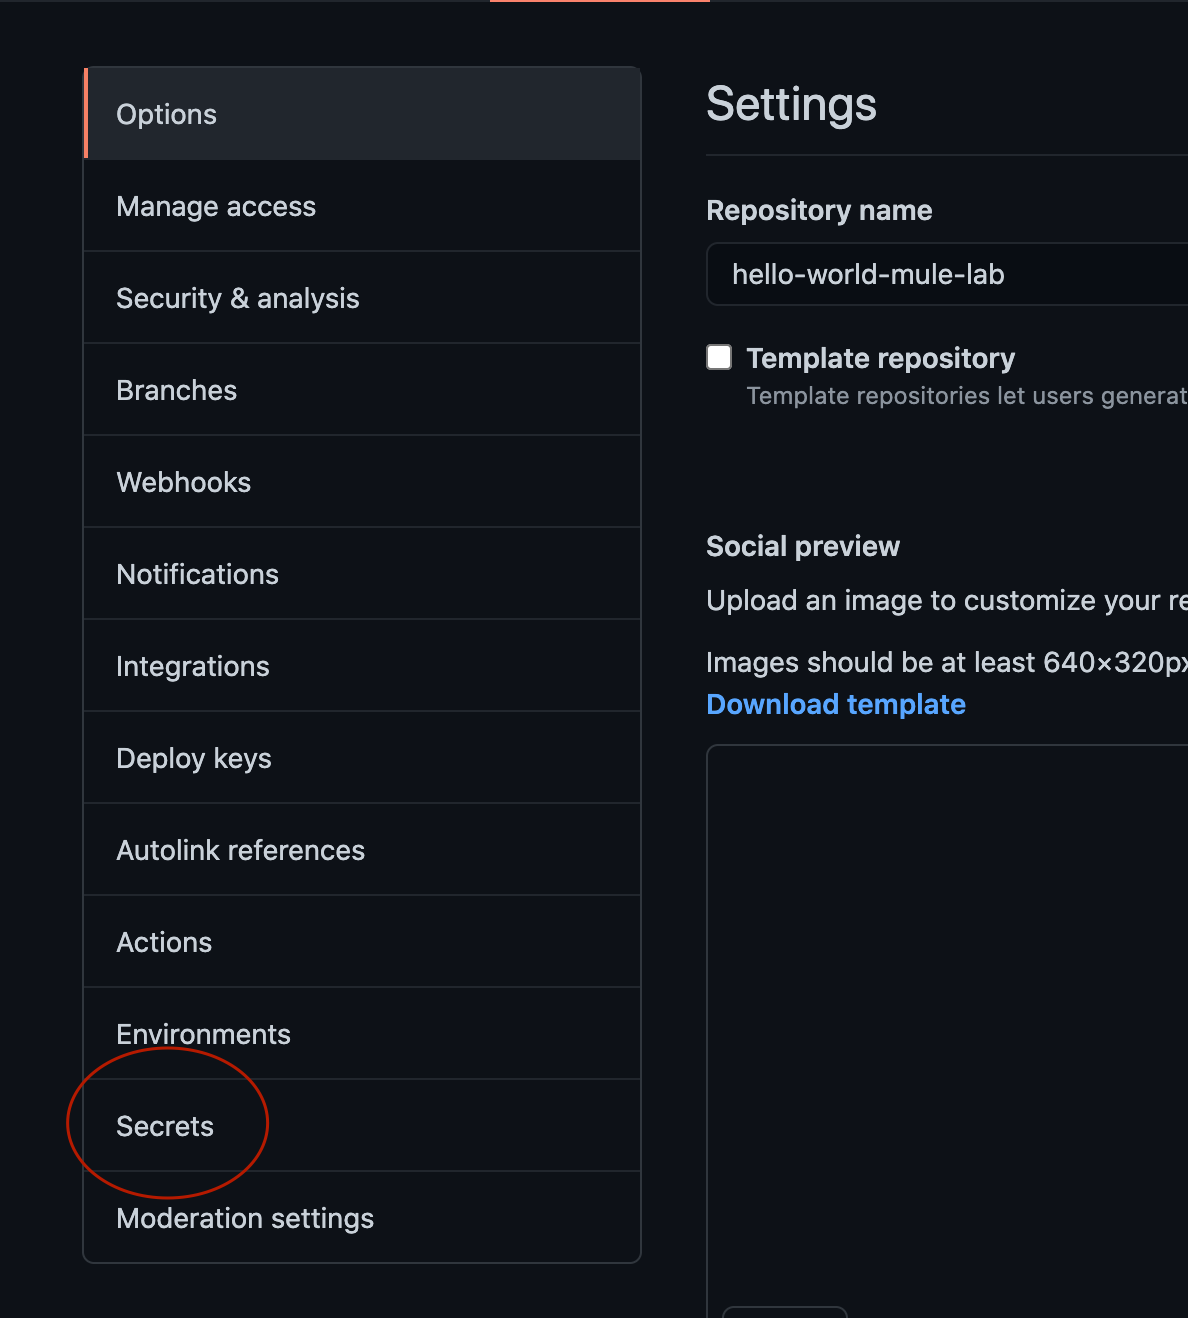Open Autolink references settings

(241, 850)
